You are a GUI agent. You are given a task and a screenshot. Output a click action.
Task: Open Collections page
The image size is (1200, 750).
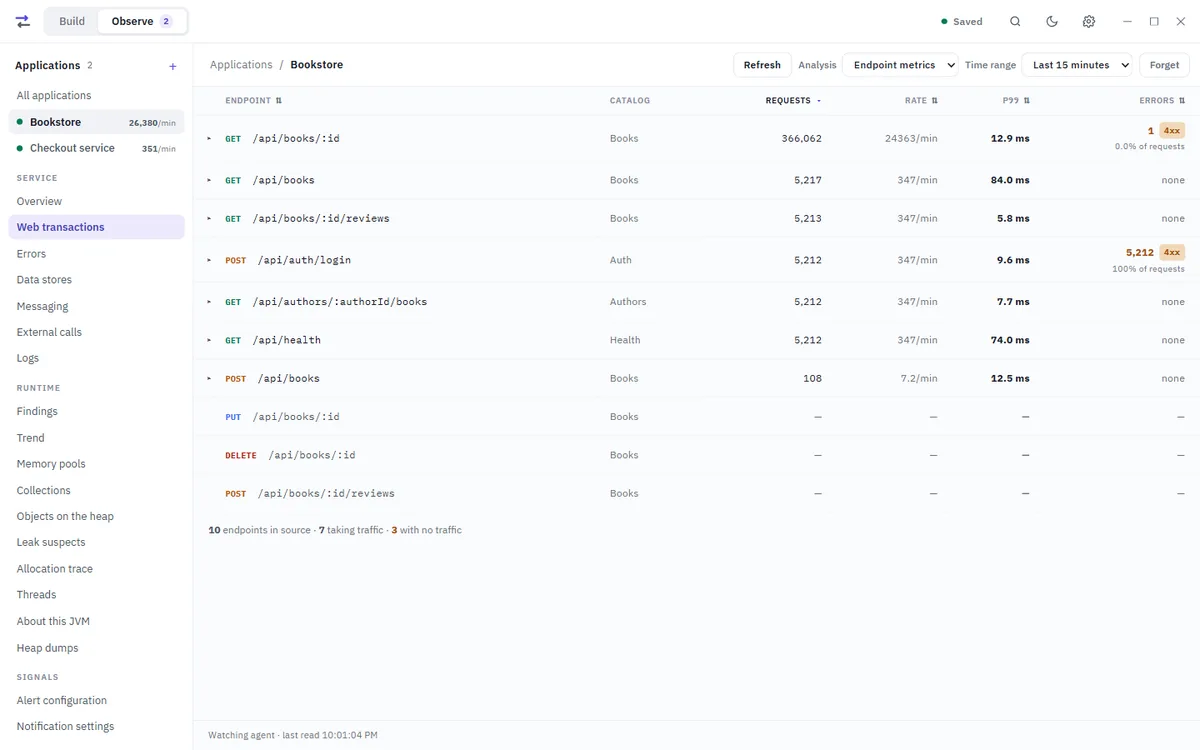[96, 490]
